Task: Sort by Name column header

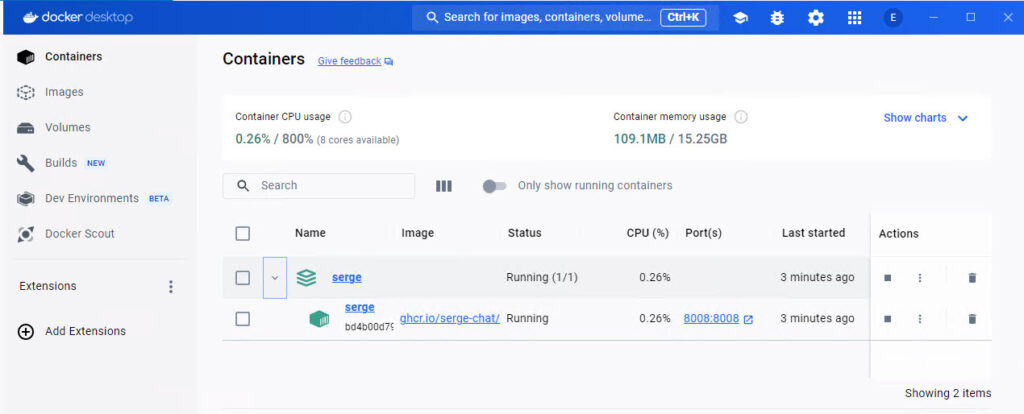Action: 310,233
